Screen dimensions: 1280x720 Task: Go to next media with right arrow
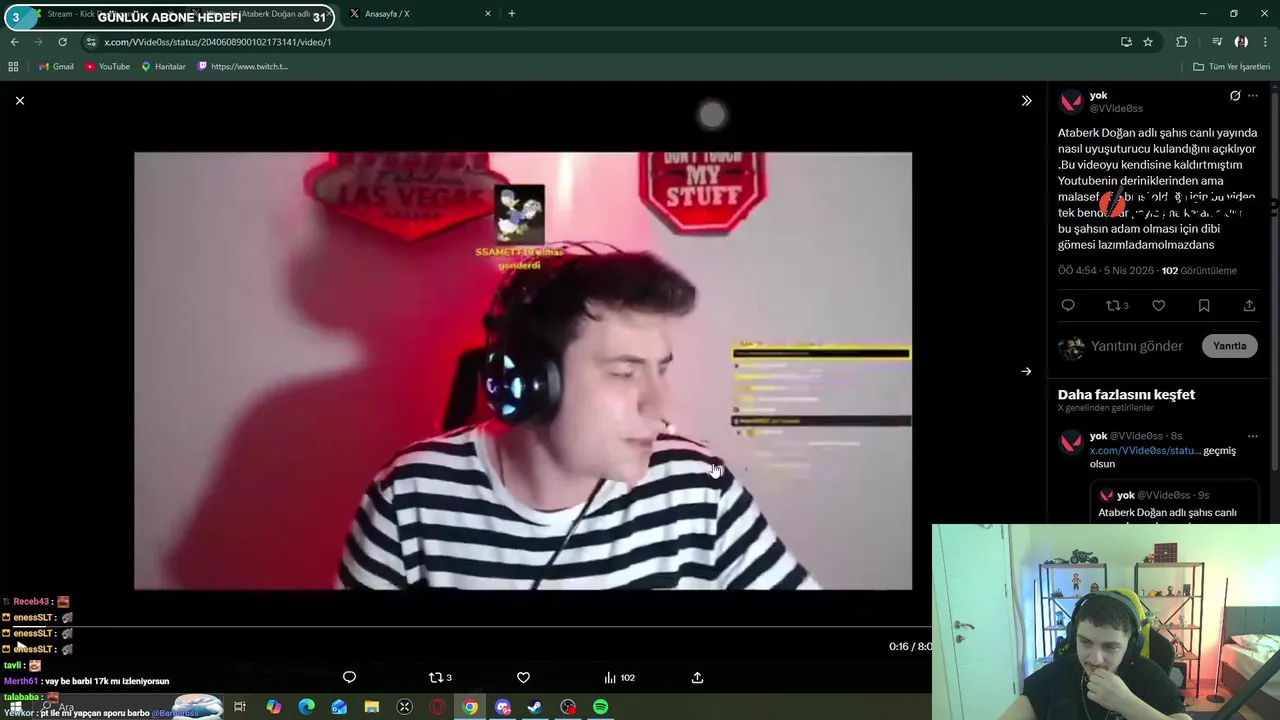point(1026,371)
